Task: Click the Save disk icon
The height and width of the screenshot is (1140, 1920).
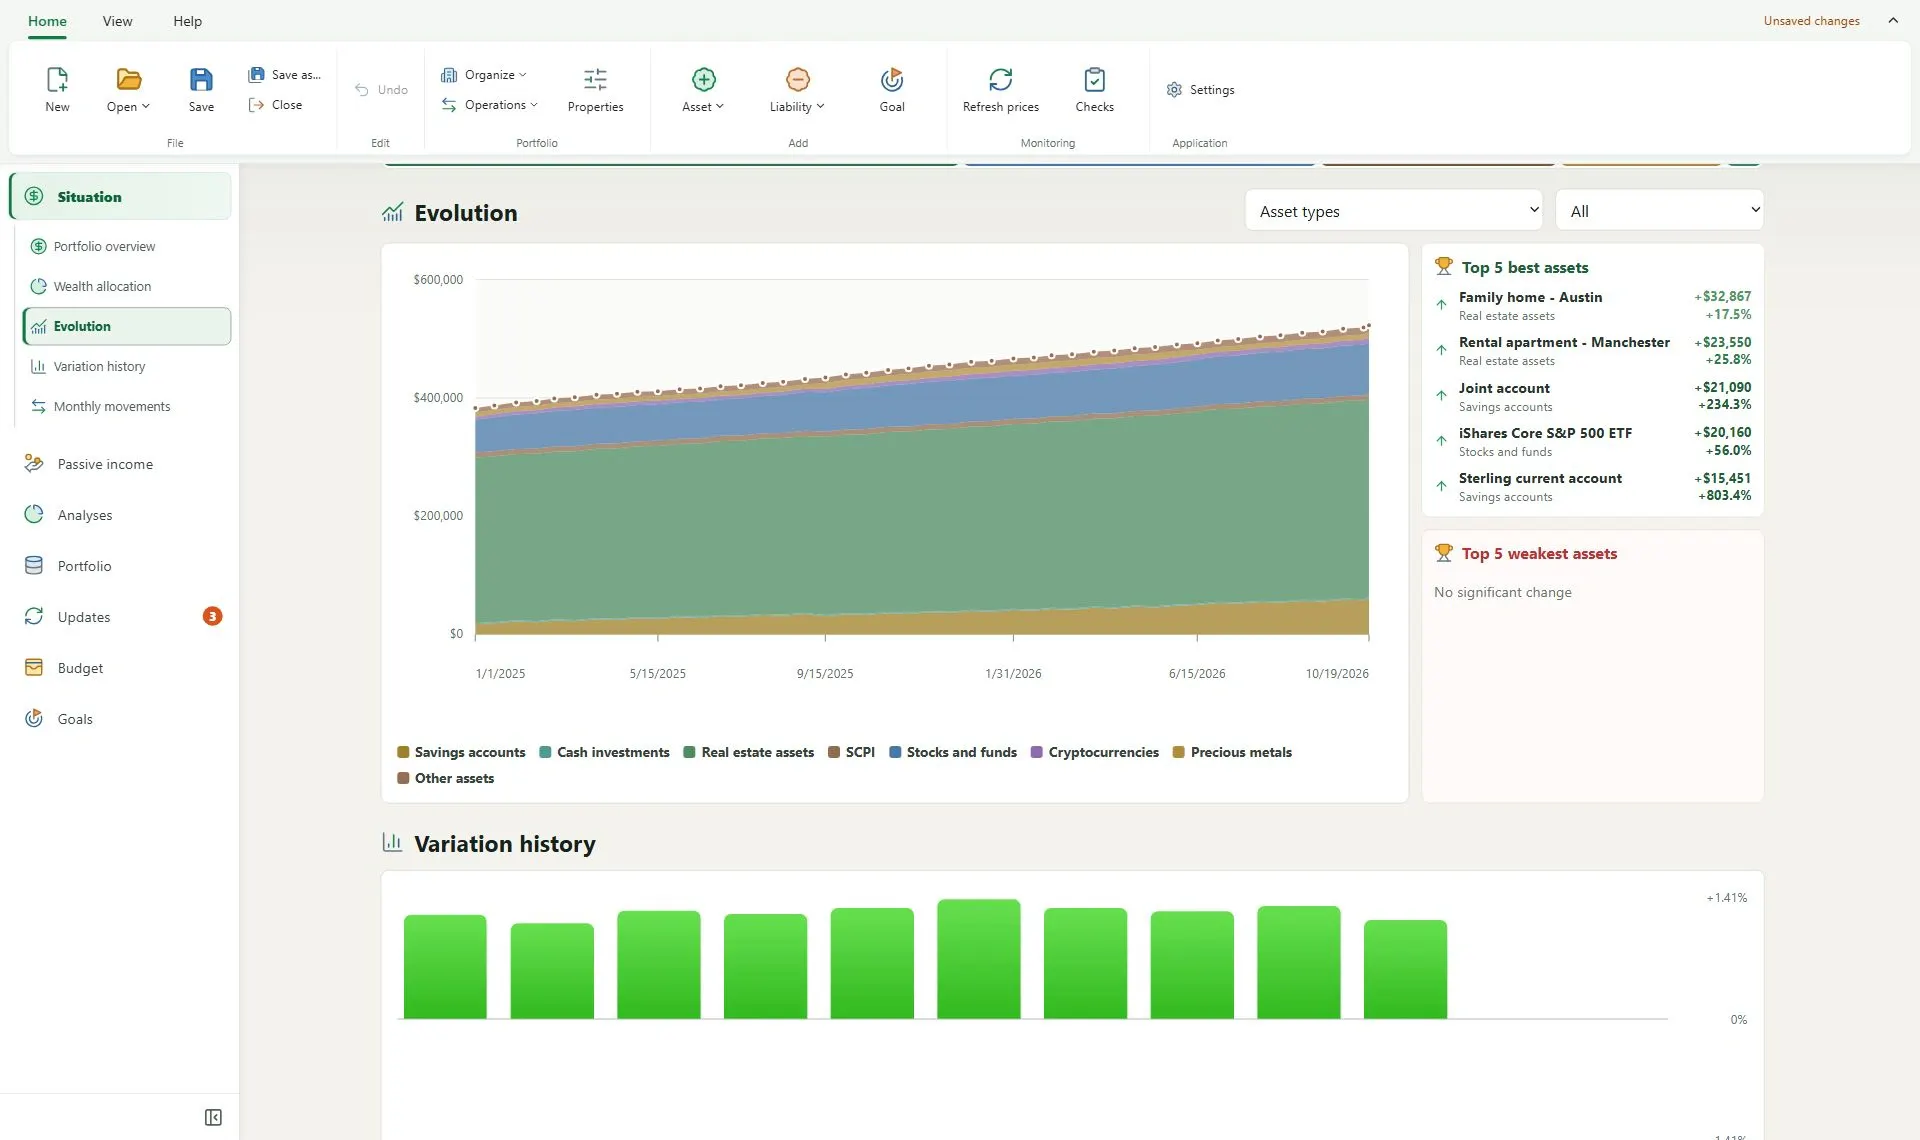Action: tap(201, 79)
